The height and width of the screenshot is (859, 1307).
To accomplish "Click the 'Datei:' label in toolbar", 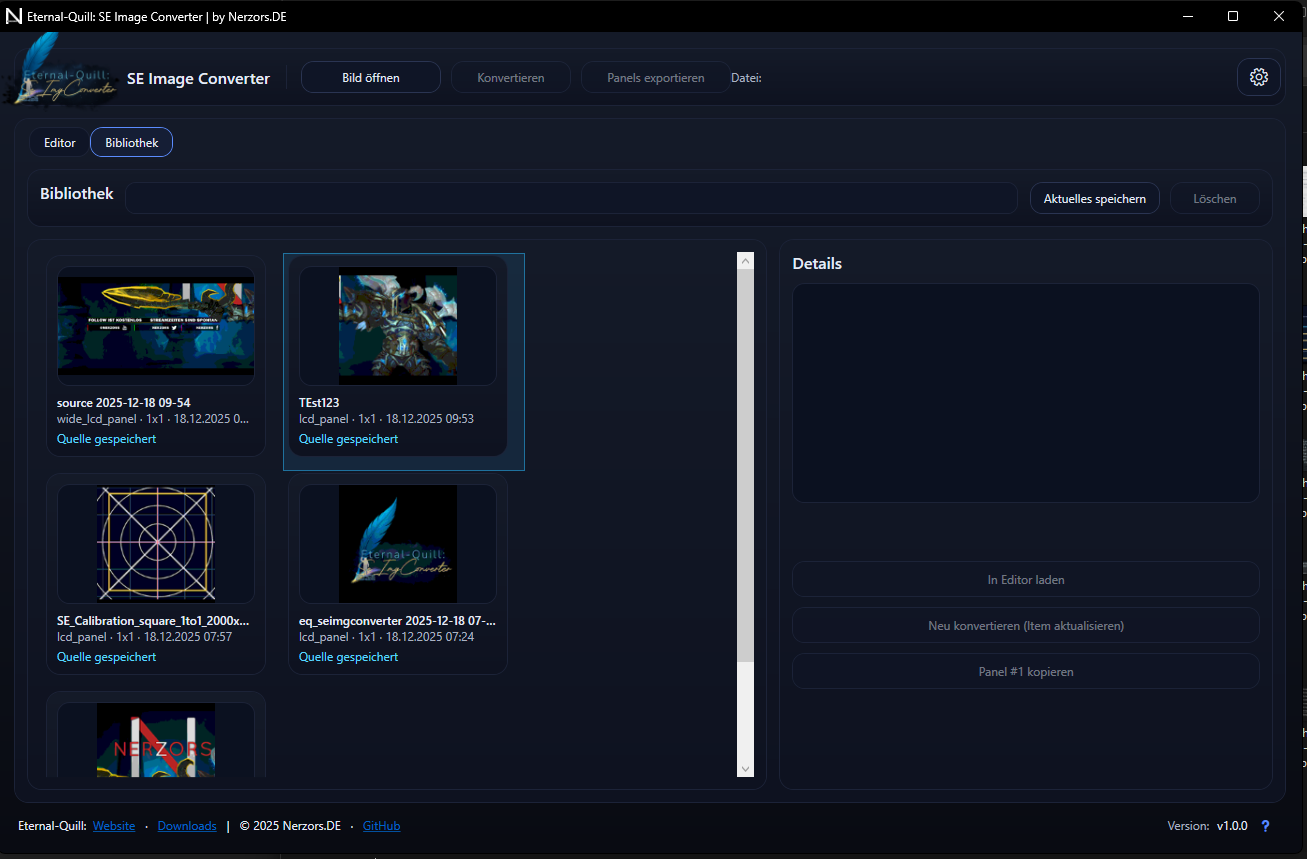I will 746,78.
